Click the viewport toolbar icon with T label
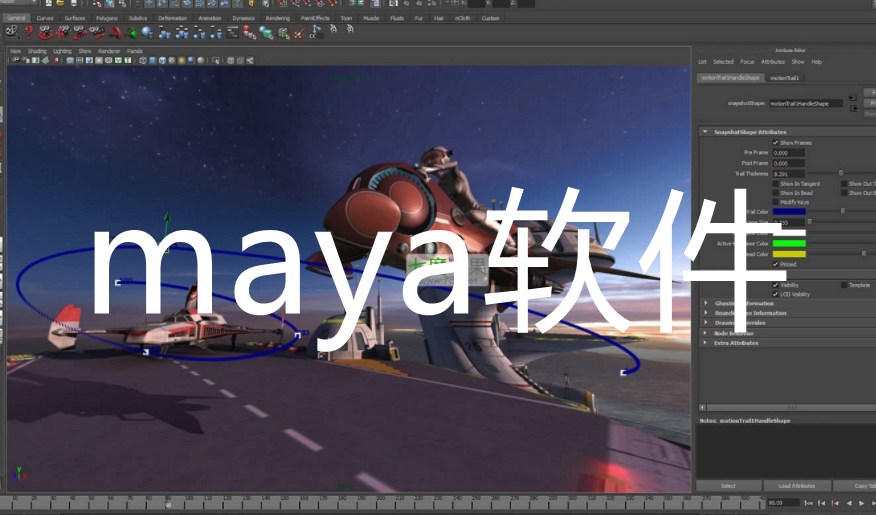Image resolution: width=876 pixels, height=515 pixels. 127,60
